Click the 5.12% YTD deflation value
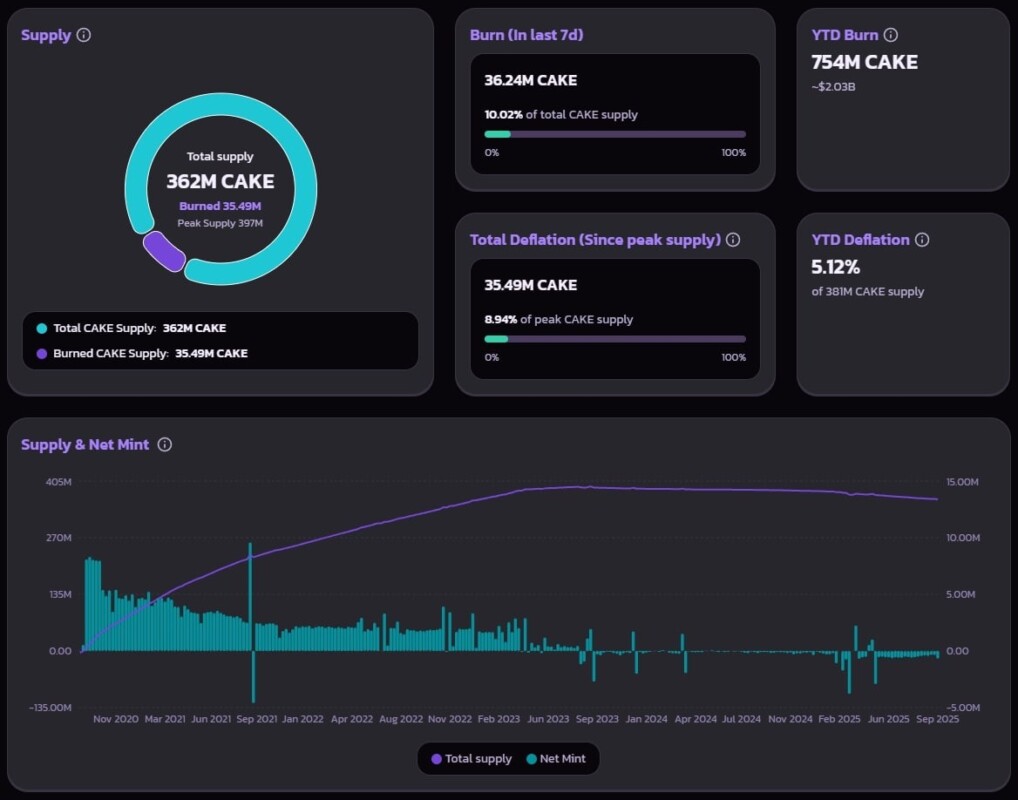 (x=836, y=267)
